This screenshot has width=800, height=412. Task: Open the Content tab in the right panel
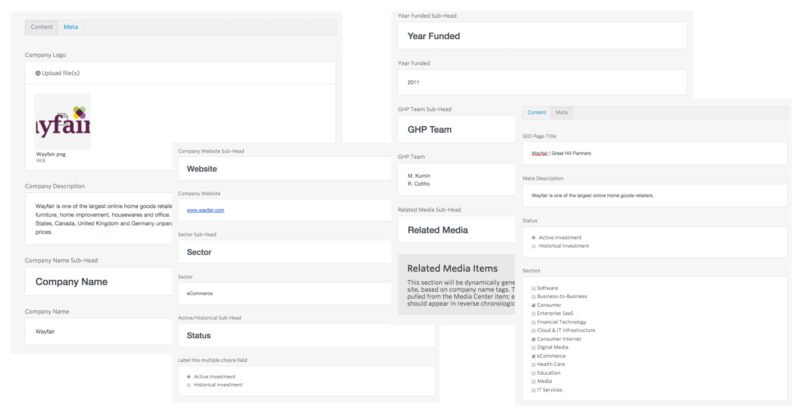pos(537,112)
